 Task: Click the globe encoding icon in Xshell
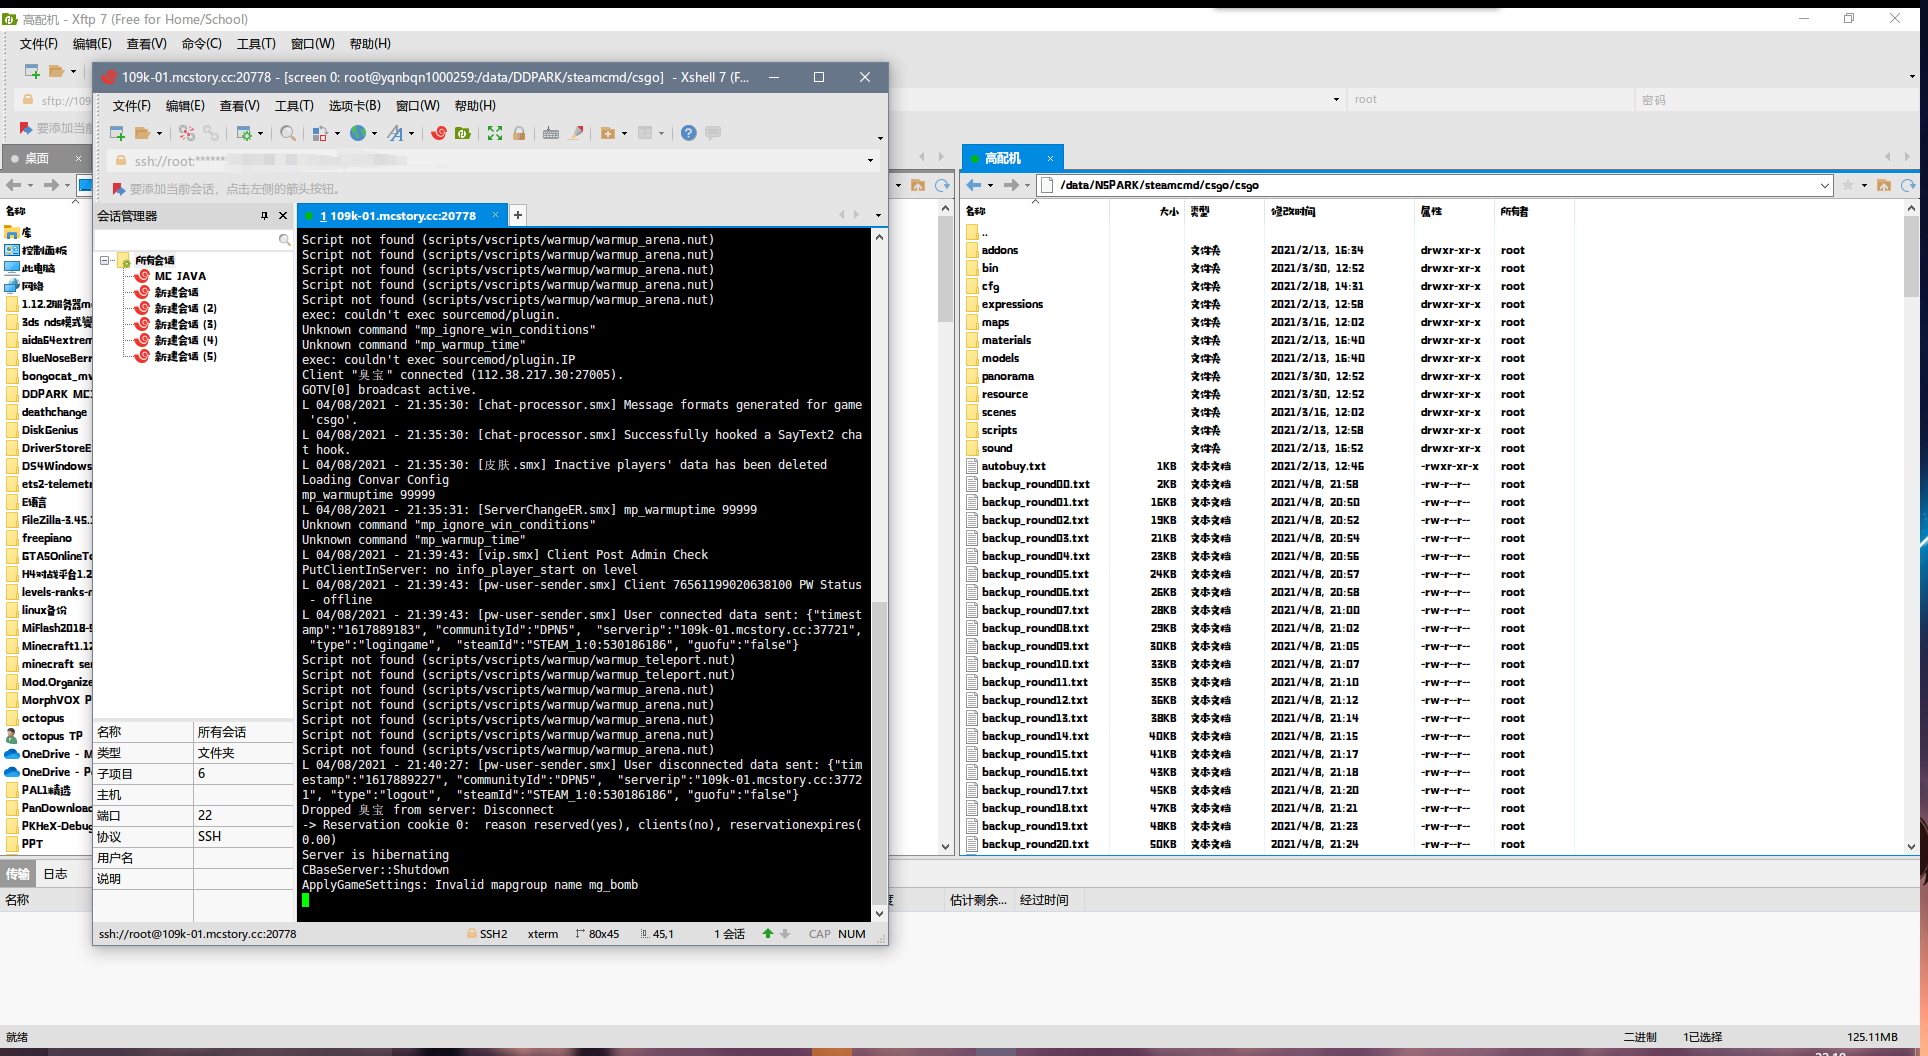pos(358,133)
